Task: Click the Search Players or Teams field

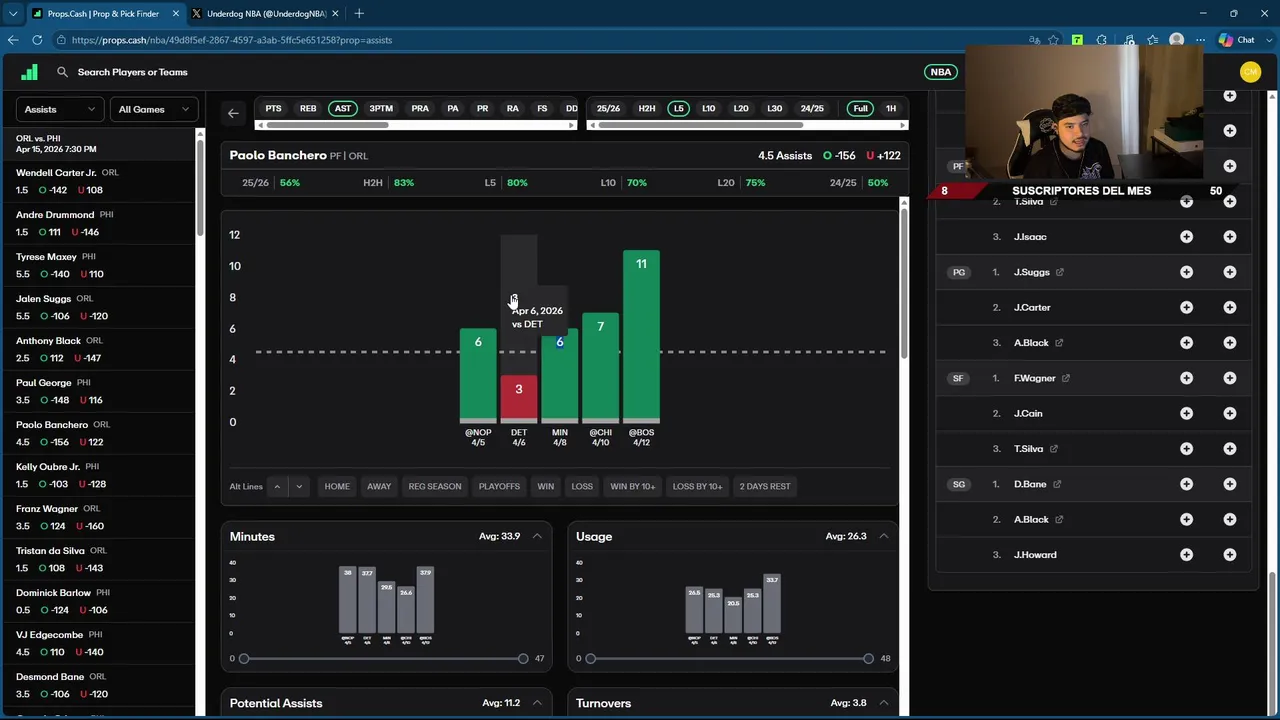Action: click(x=133, y=72)
